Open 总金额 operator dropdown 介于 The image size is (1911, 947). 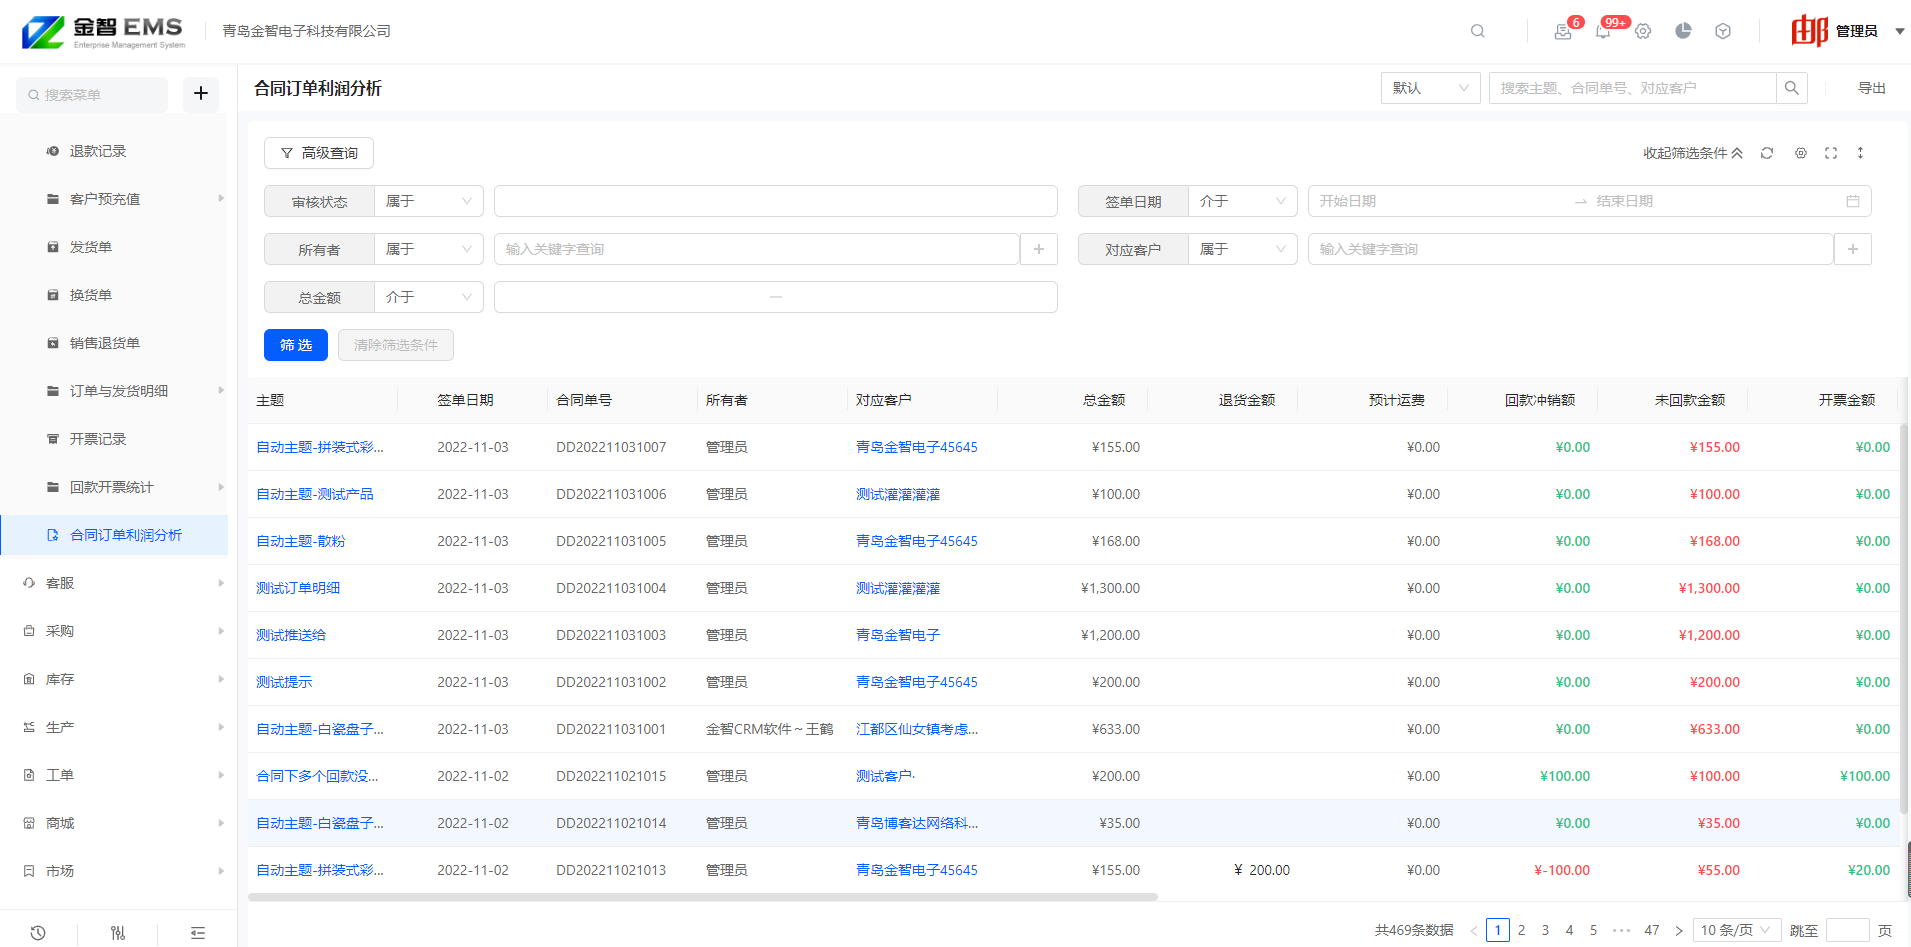point(429,297)
